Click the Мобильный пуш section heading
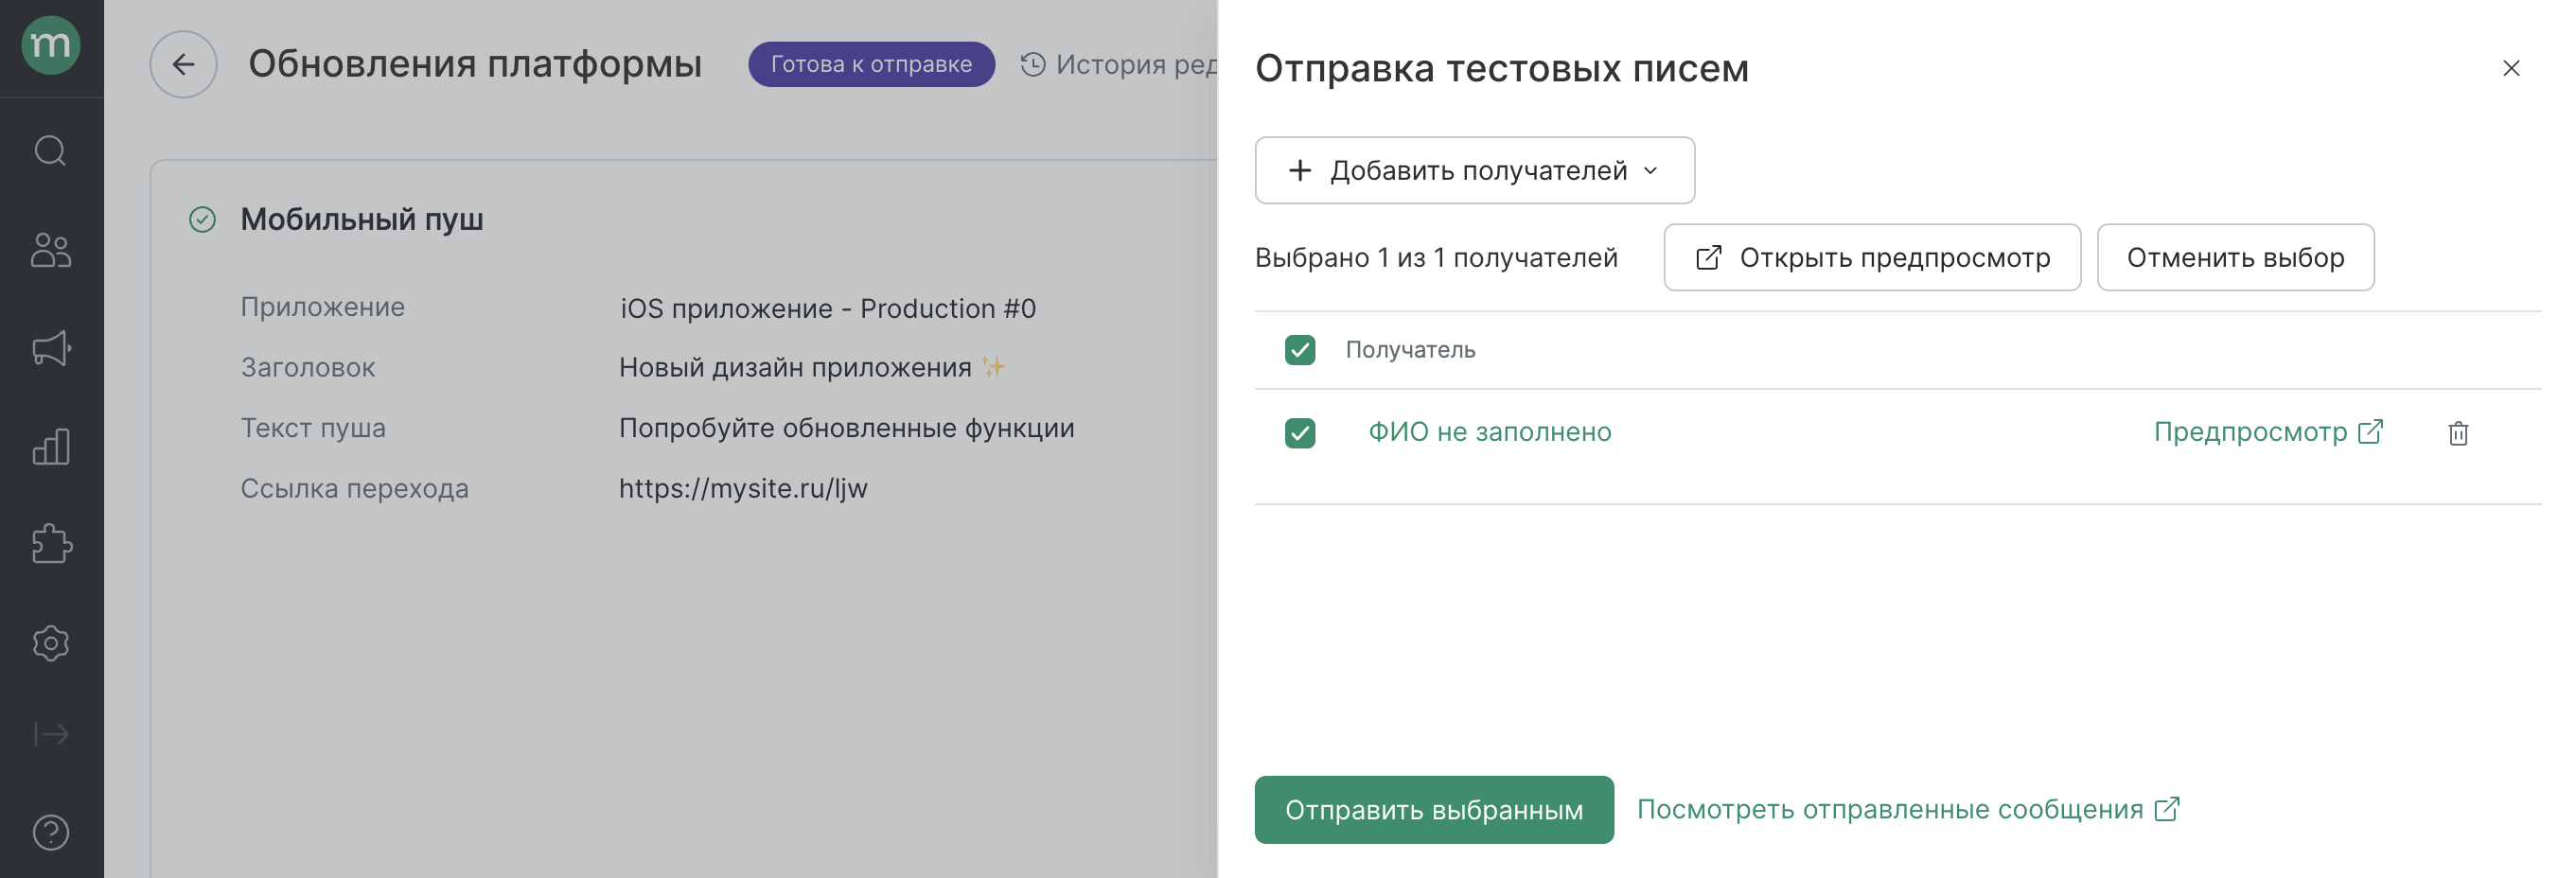 [361, 219]
